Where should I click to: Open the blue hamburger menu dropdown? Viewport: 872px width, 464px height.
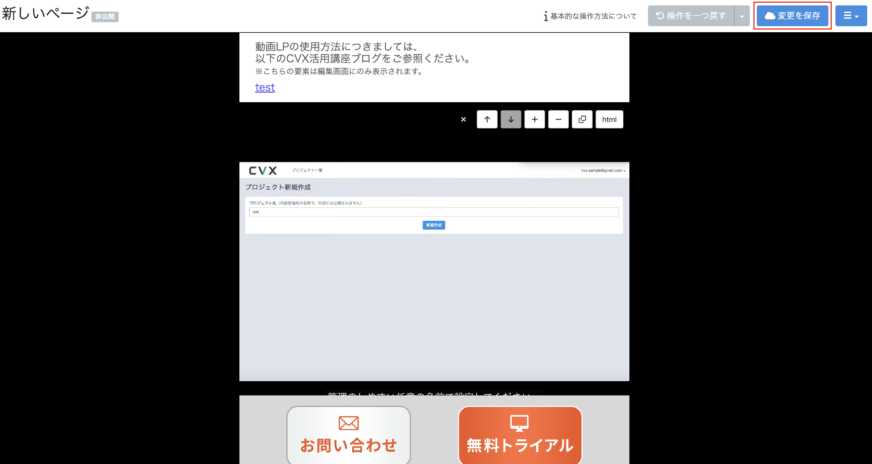point(851,16)
